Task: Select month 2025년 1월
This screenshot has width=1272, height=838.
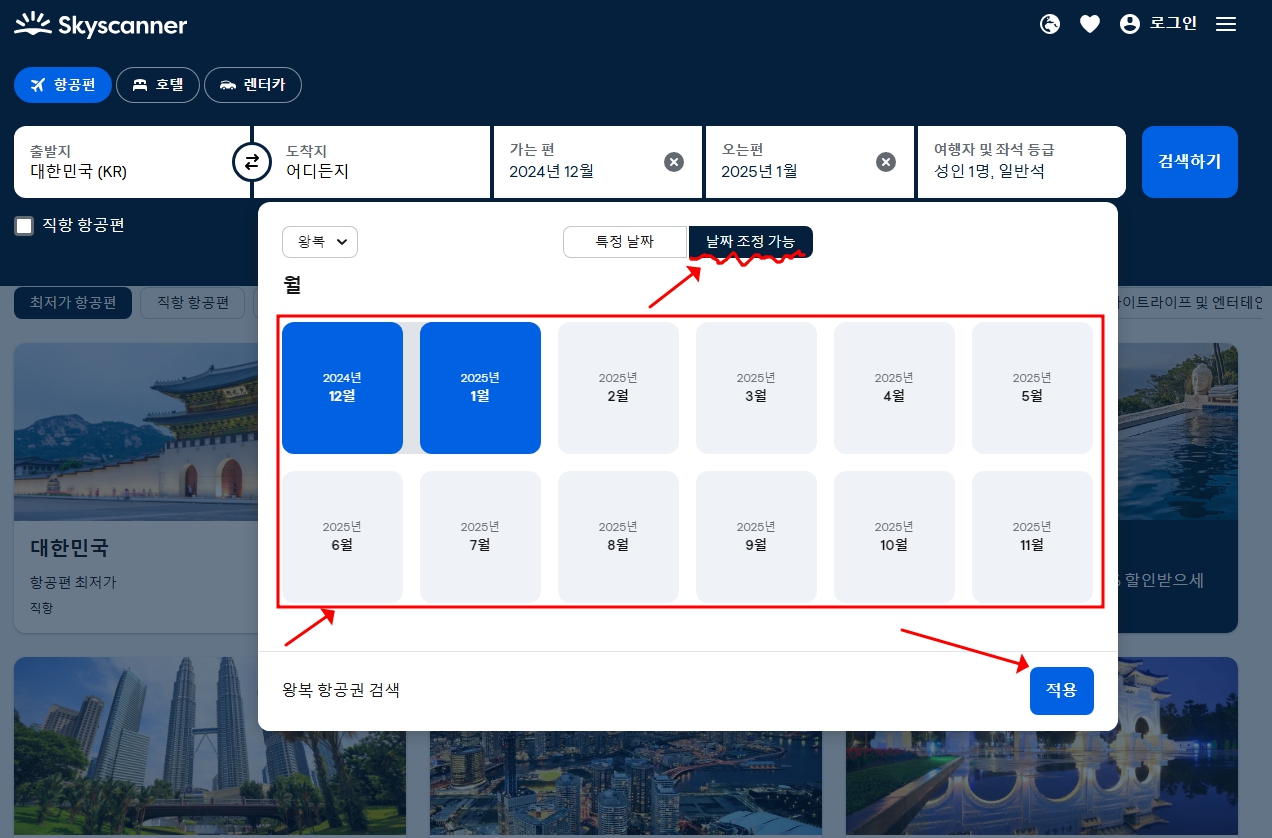Action: [x=480, y=388]
